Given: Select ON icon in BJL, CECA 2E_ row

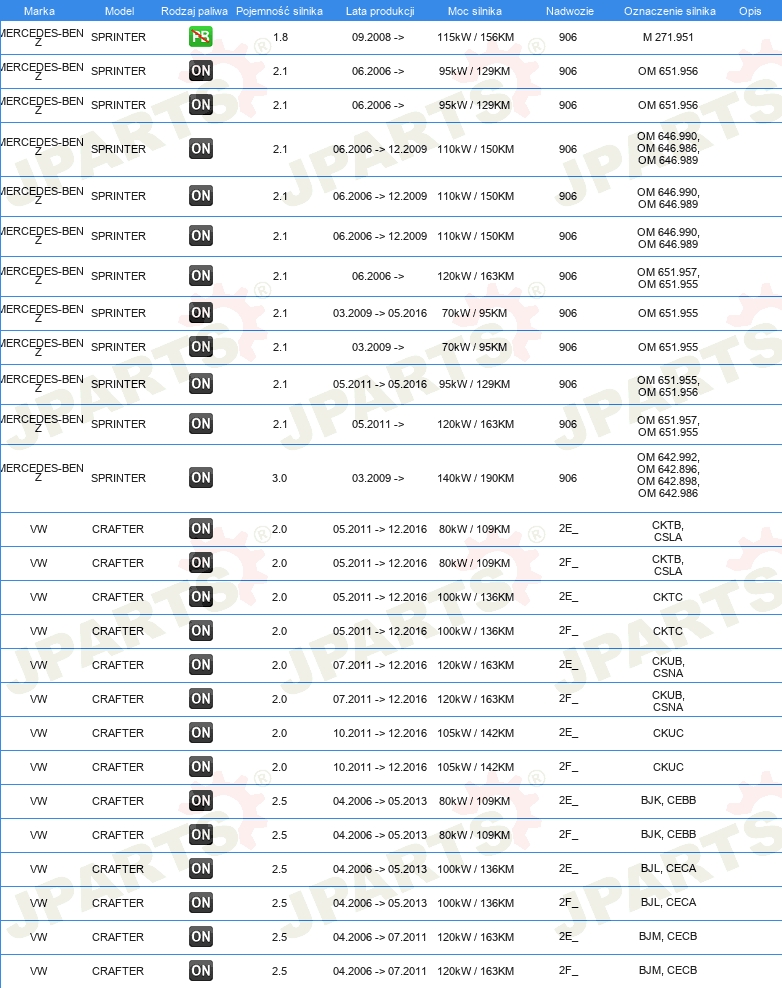Looking at the screenshot, I should (x=200, y=869).
